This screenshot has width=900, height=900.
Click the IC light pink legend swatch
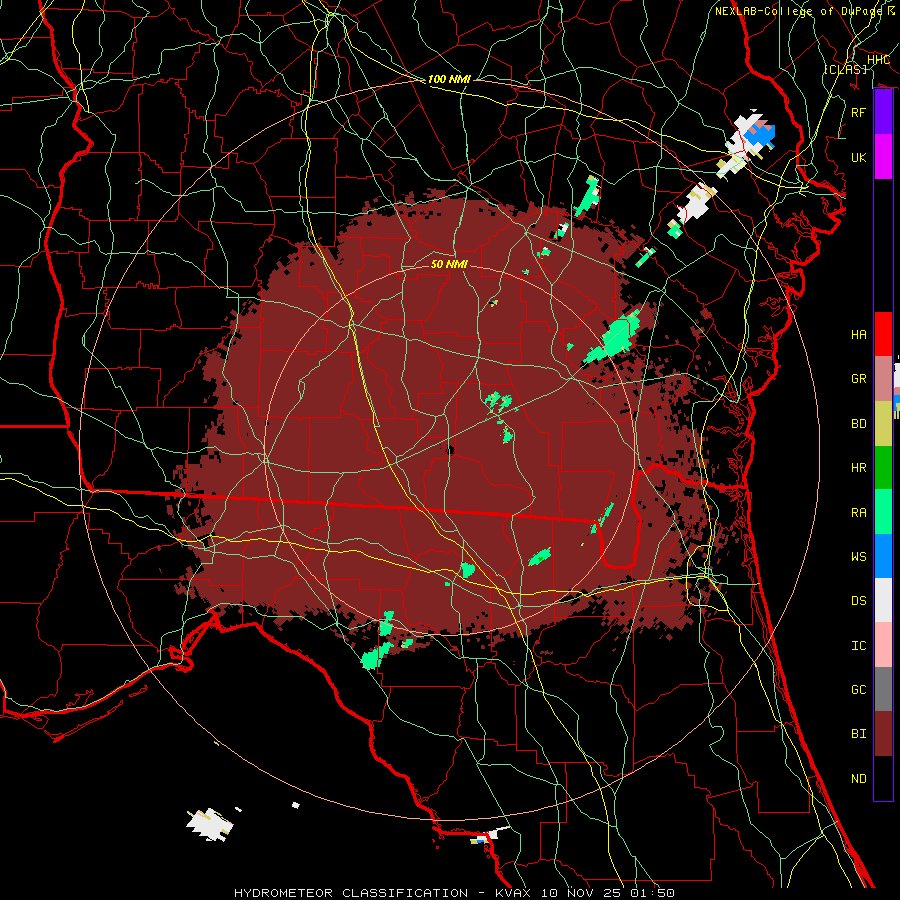[883, 645]
